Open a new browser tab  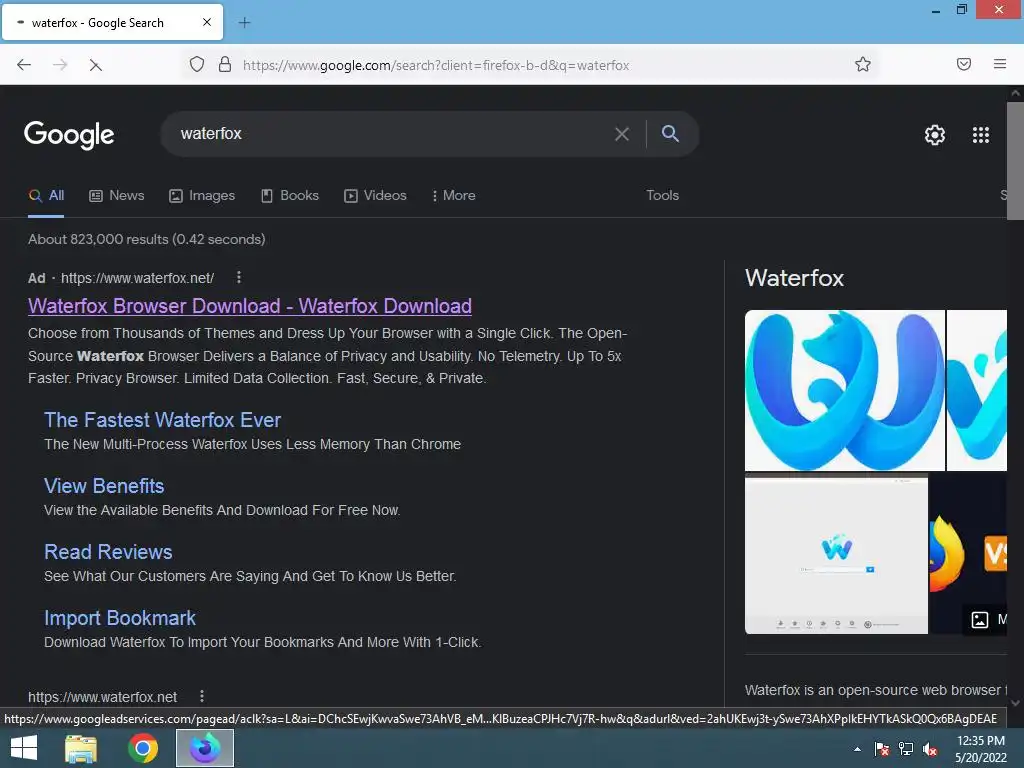pos(244,23)
